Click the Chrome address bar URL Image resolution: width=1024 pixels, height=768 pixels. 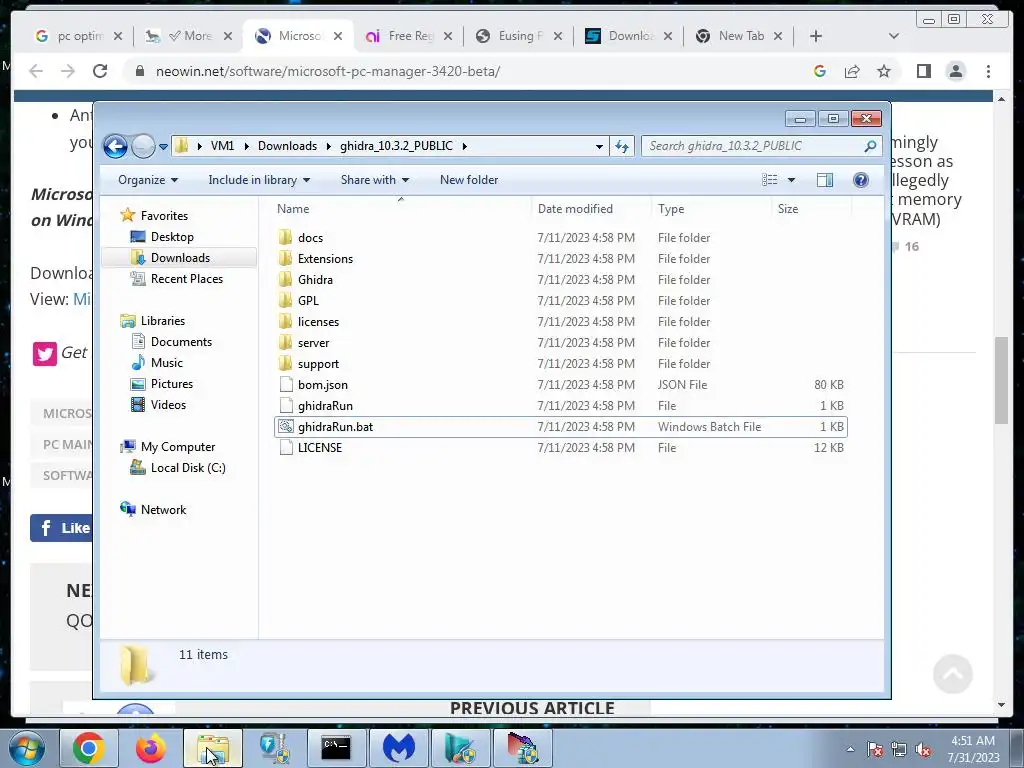click(328, 71)
